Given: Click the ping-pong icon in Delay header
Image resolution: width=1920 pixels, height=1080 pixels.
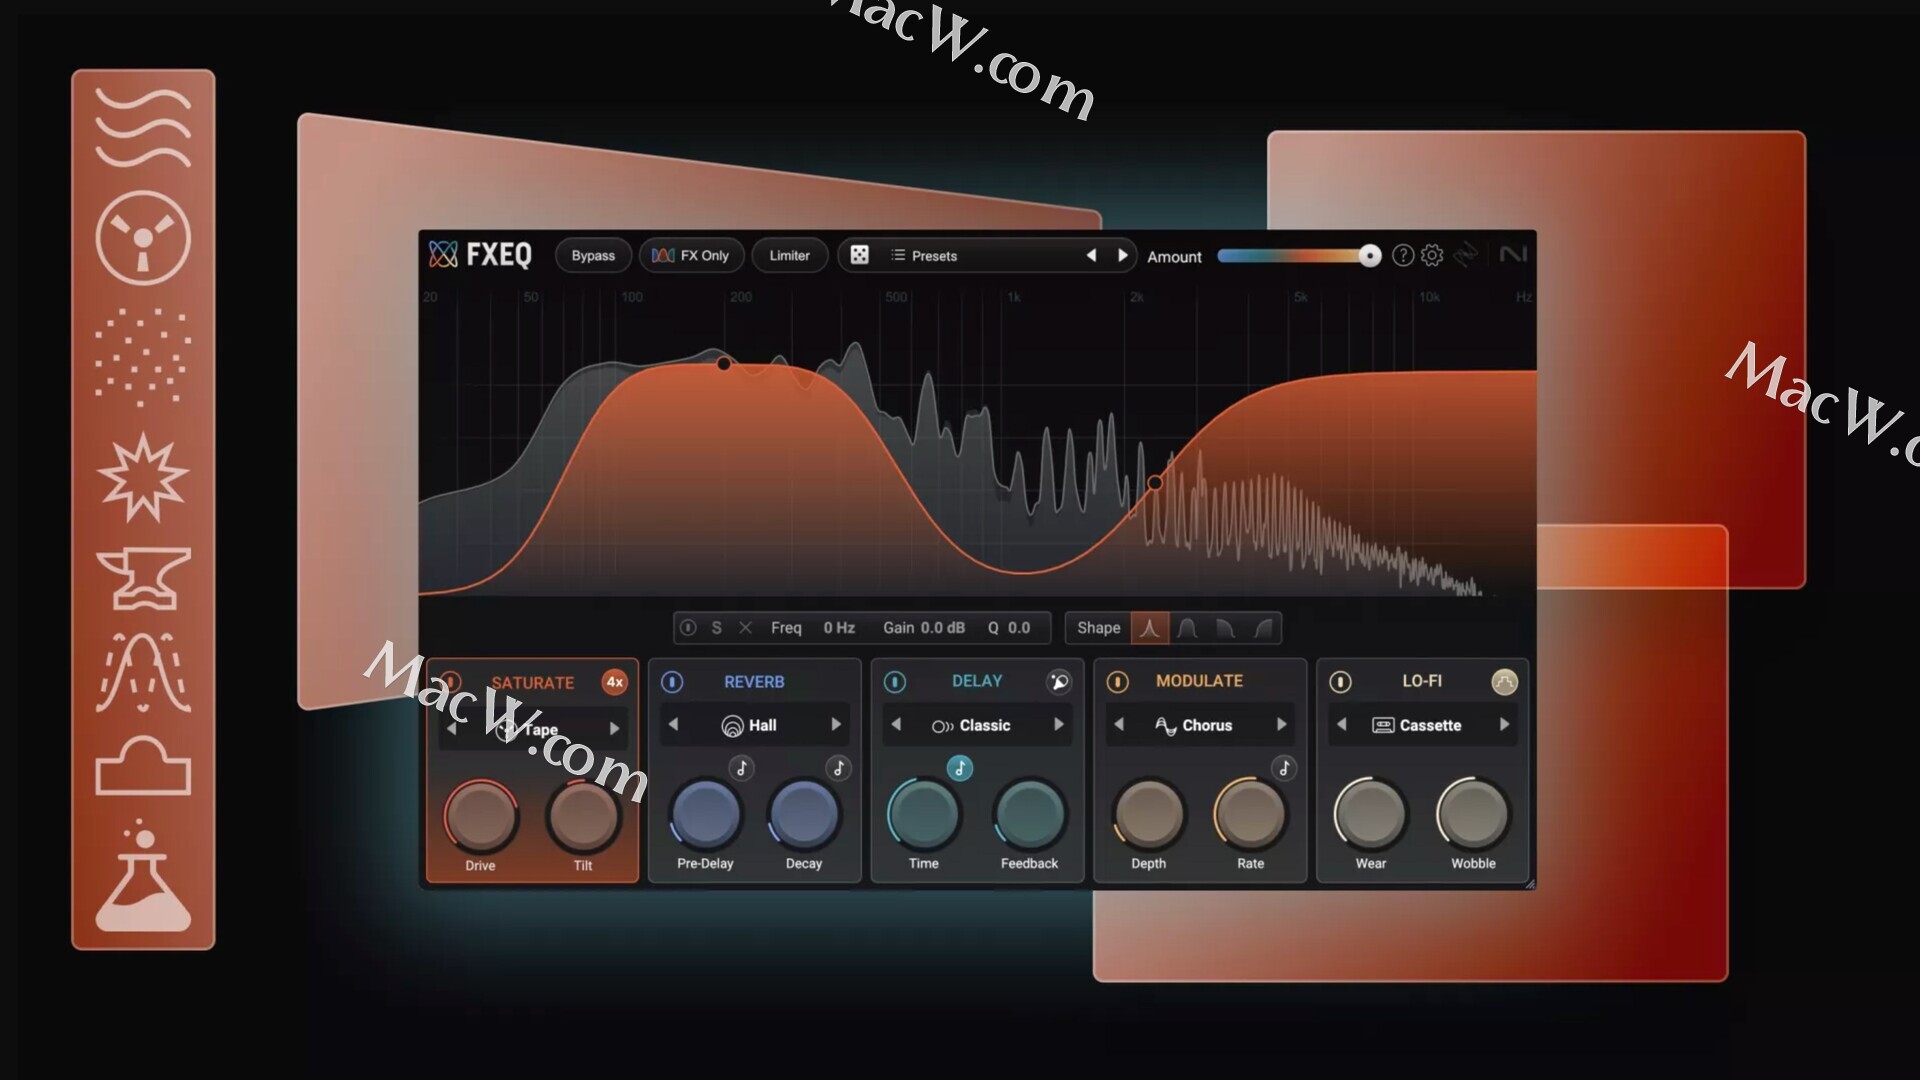Looking at the screenshot, I should pyautogui.click(x=1059, y=682).
